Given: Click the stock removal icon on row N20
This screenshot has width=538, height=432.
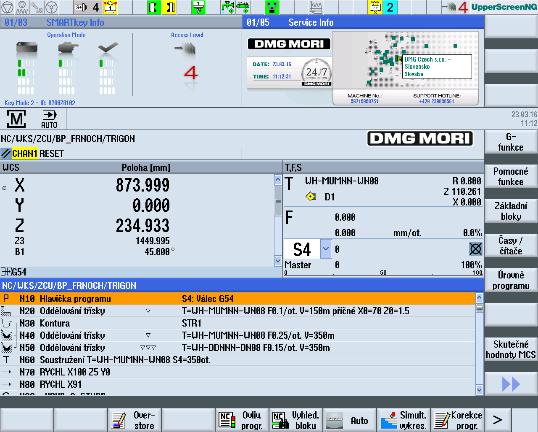Looking at the screenshot, I should 6,311.
